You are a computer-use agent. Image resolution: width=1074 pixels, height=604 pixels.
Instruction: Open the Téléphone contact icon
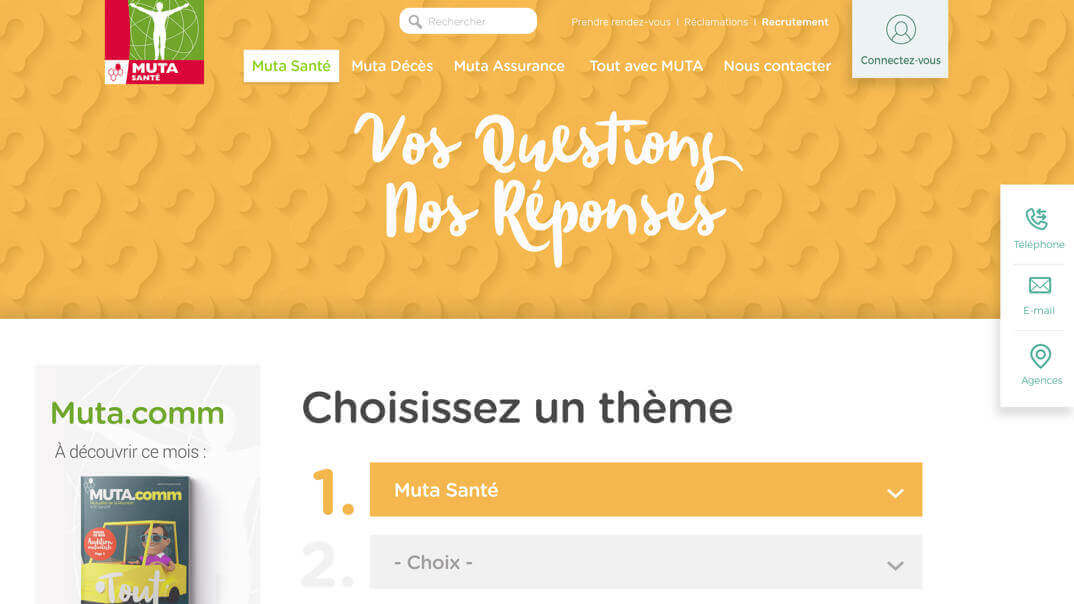(1037, 219)
